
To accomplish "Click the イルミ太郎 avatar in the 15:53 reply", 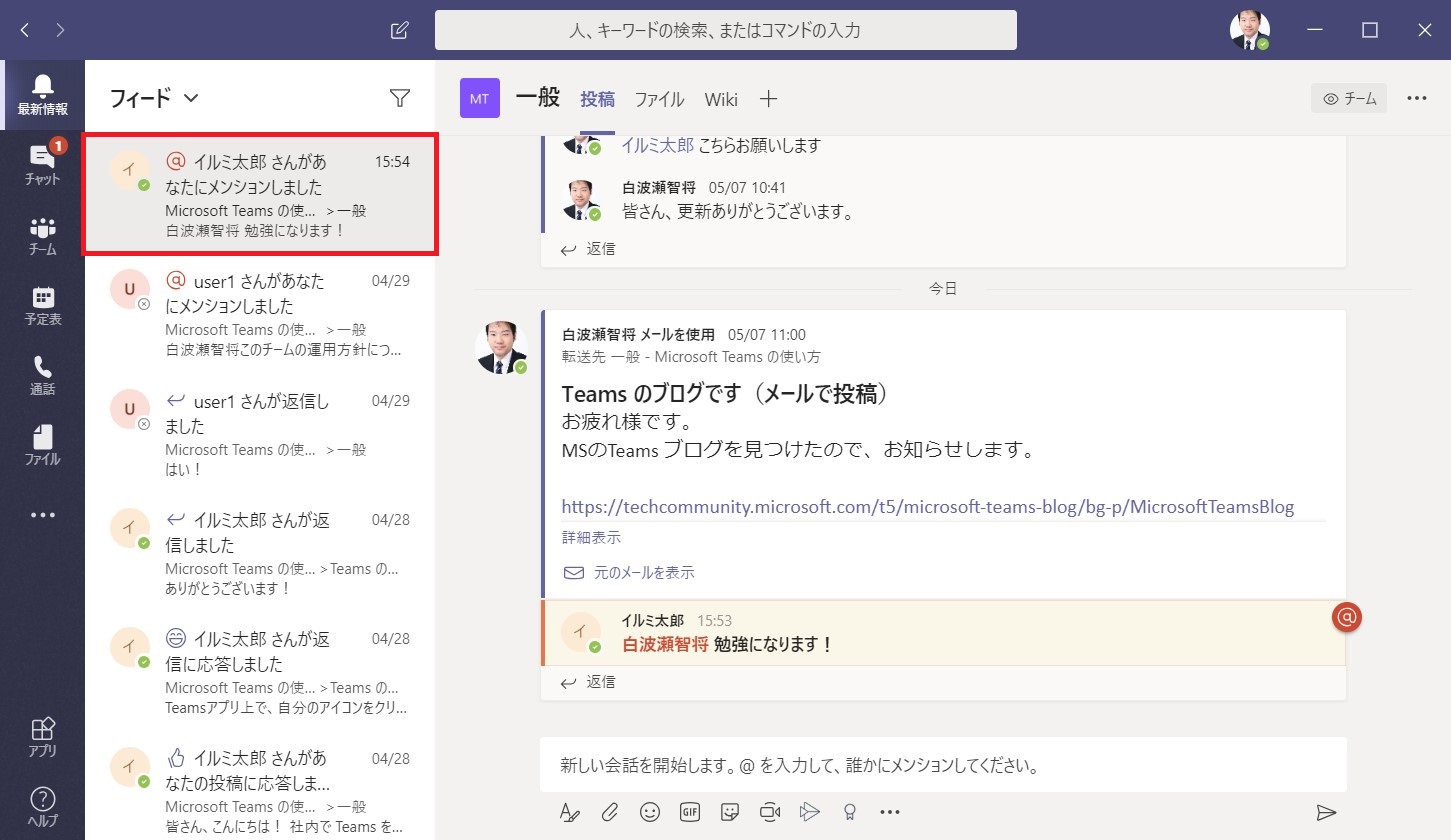I will 580,632.
